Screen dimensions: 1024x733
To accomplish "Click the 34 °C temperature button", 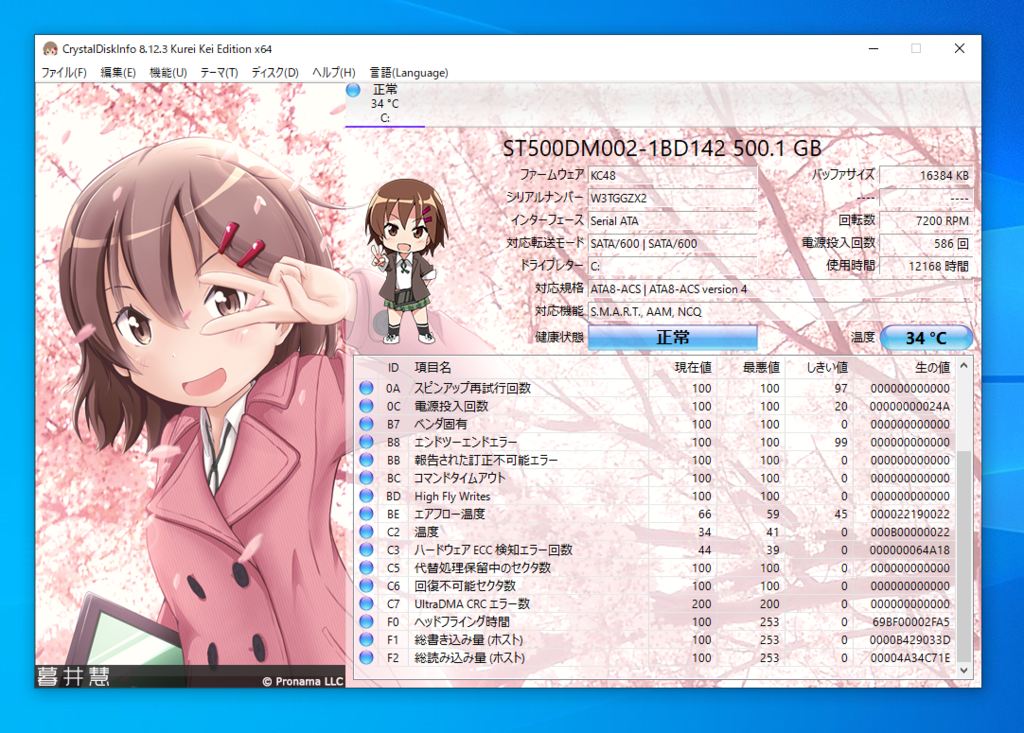I will tap(926, 338).
